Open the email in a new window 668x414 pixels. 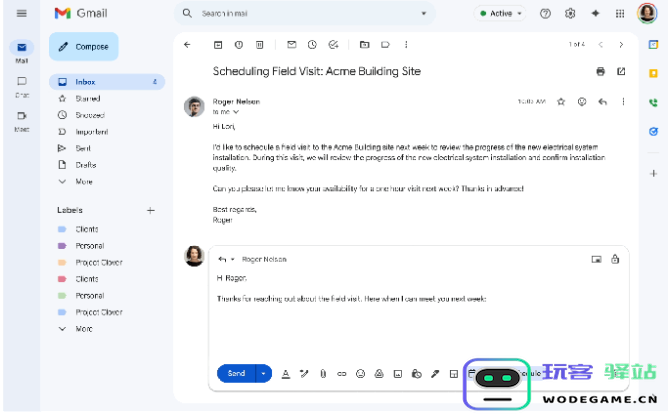click(621, 72)
